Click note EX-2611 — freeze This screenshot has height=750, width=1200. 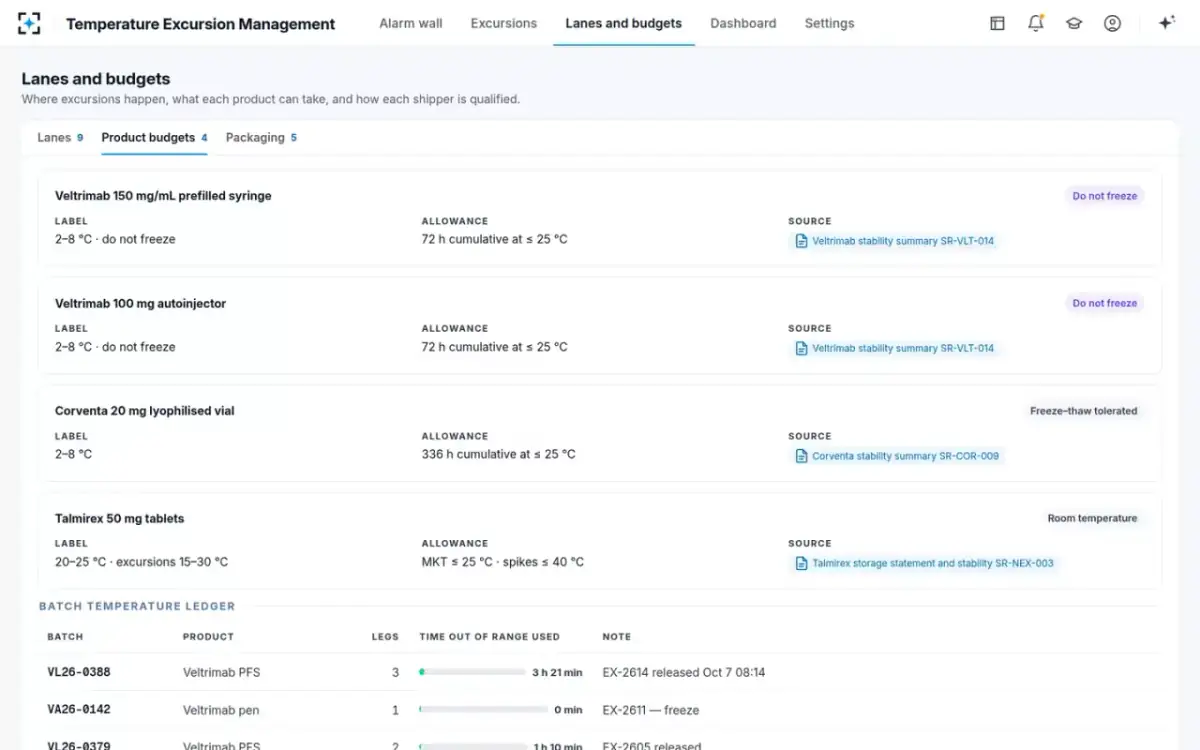tap(651, 710)
